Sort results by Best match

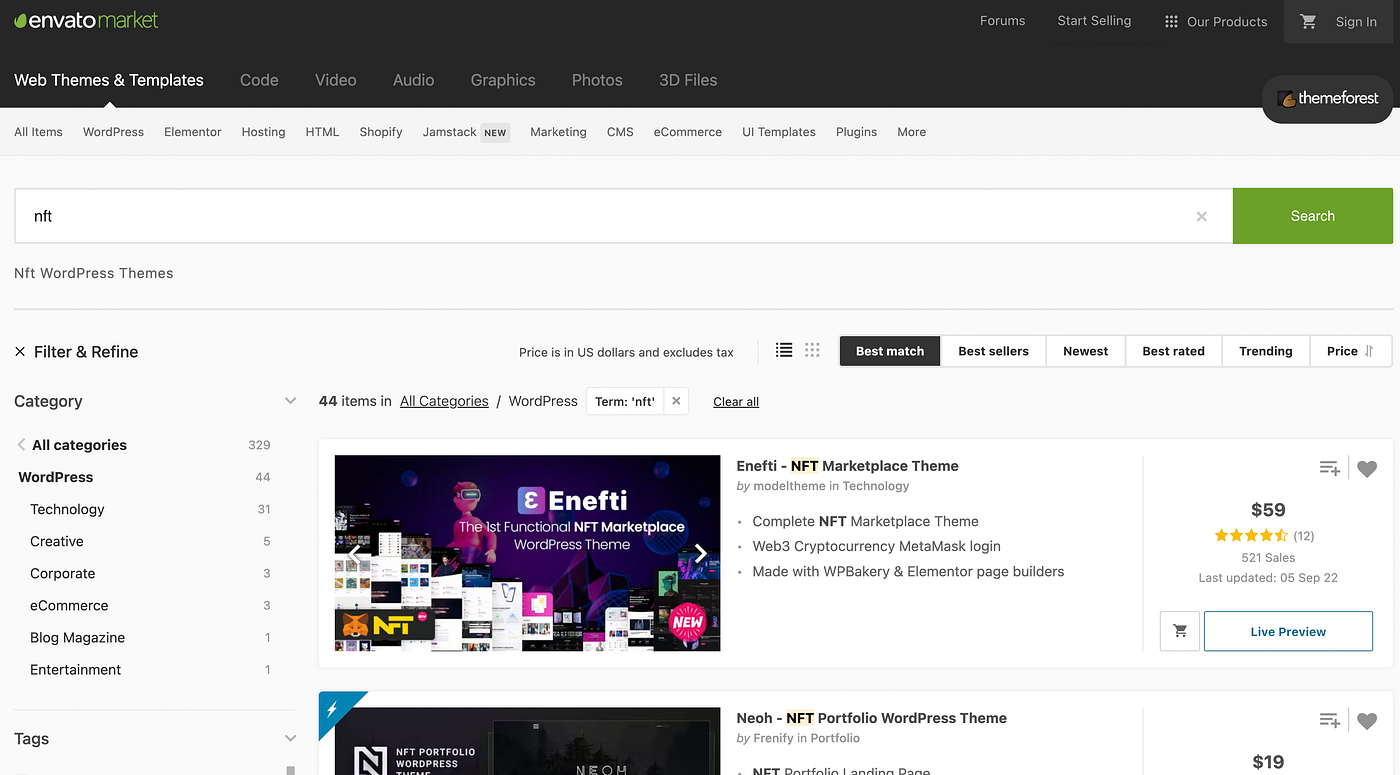click(890, 351)
